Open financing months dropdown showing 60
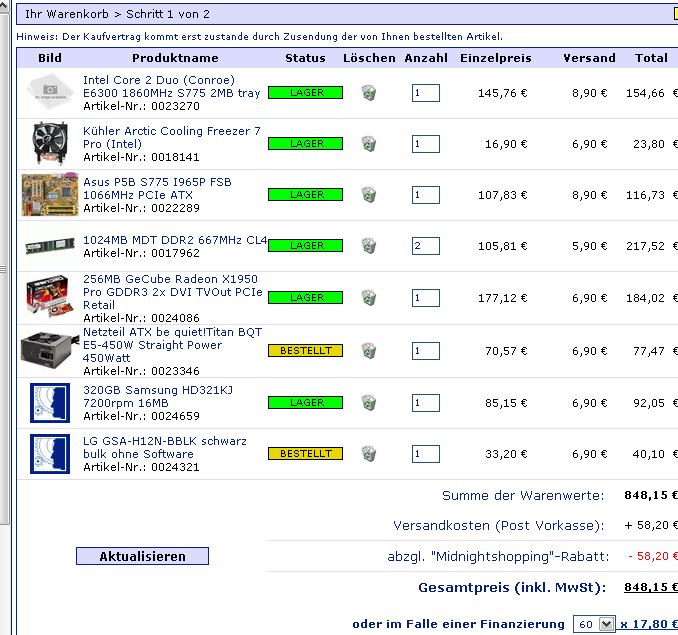Viewport: 678px width, 635px height. pos(593,624)
